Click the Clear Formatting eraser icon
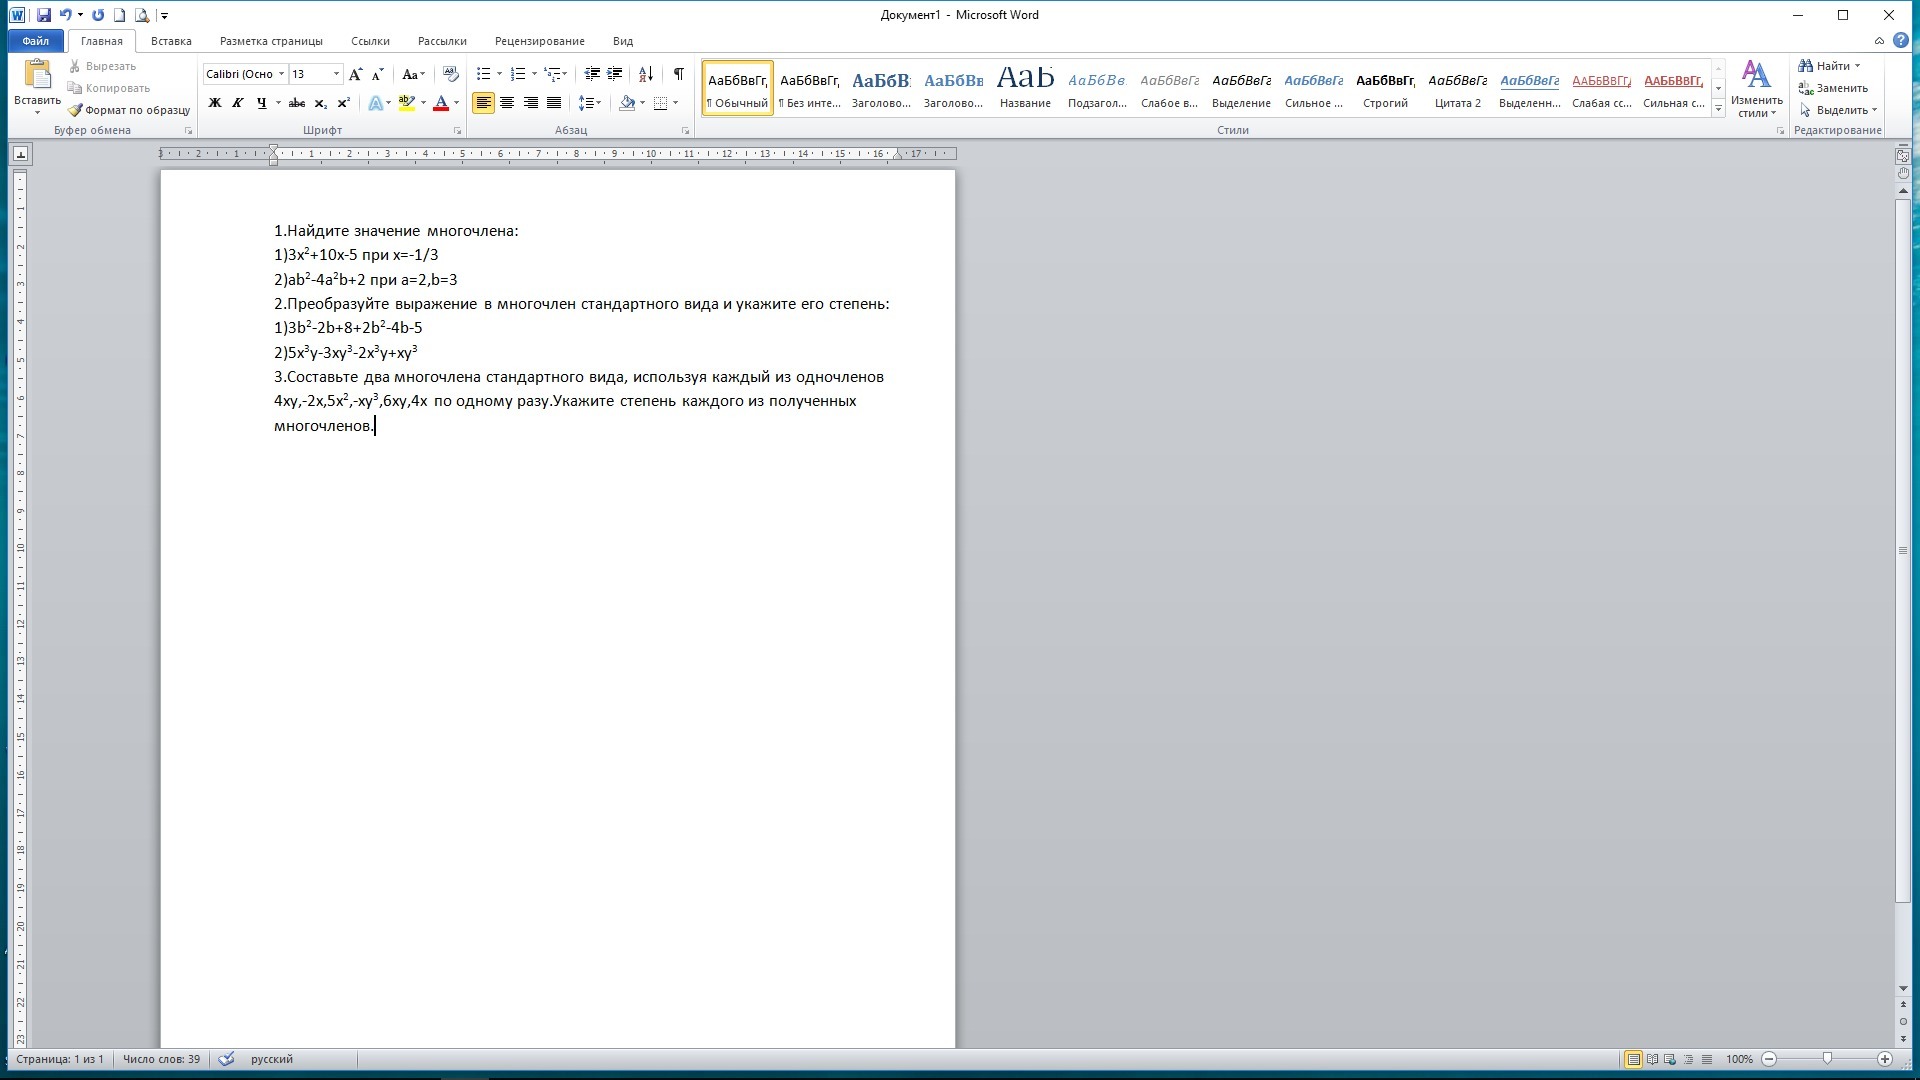Screen dimensions: 1920x1080 click(x=451, y=74)
